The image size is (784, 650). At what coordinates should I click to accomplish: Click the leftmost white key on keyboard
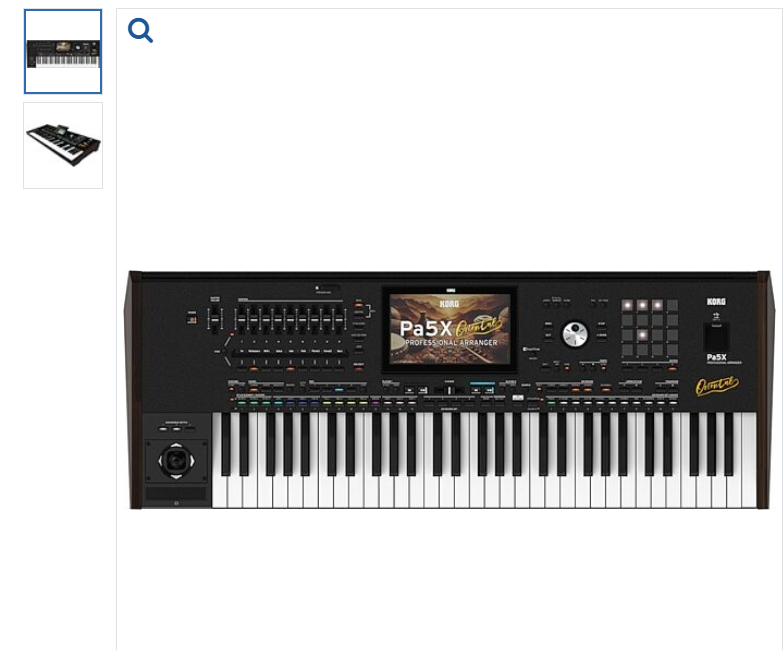[220, 462]
